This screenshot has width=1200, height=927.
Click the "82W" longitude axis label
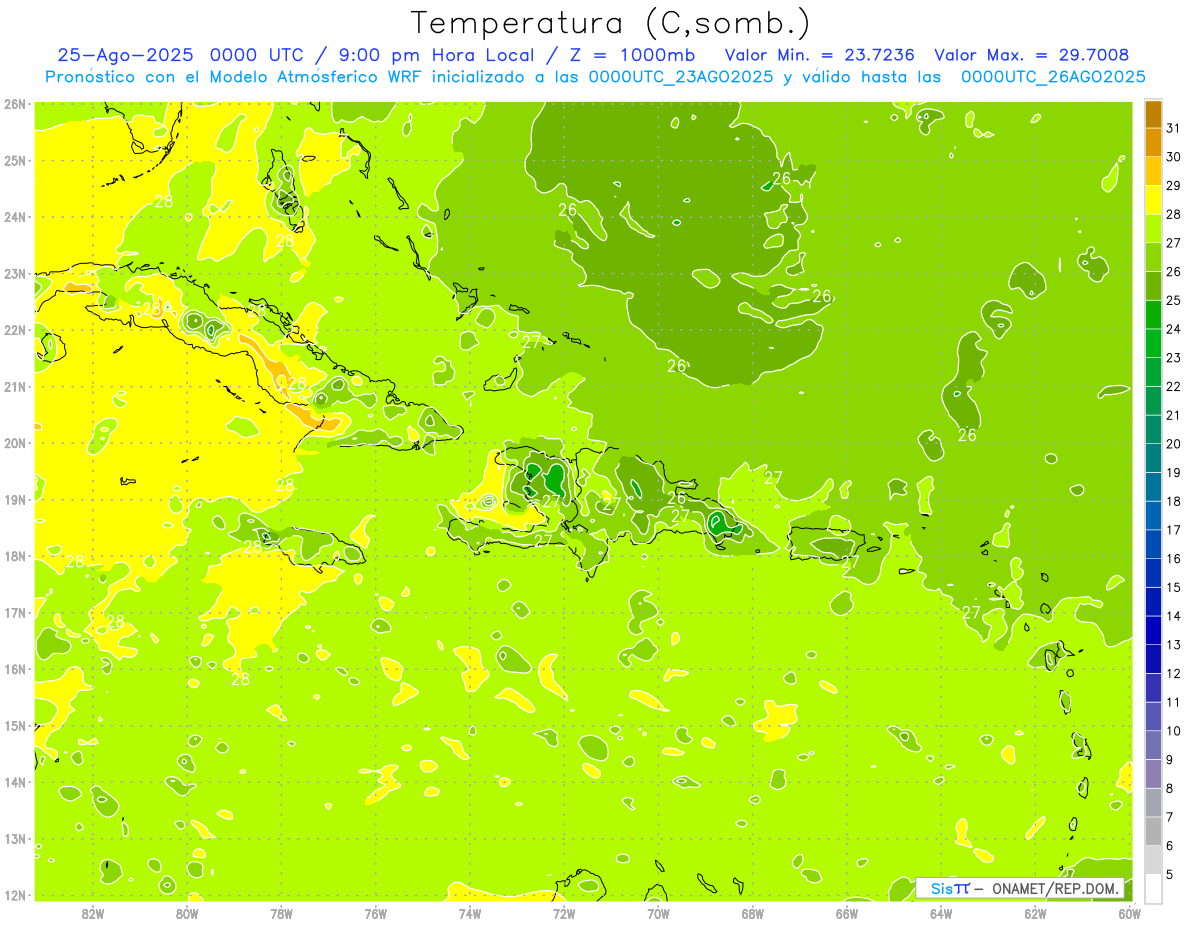click(x=93, y=912)
